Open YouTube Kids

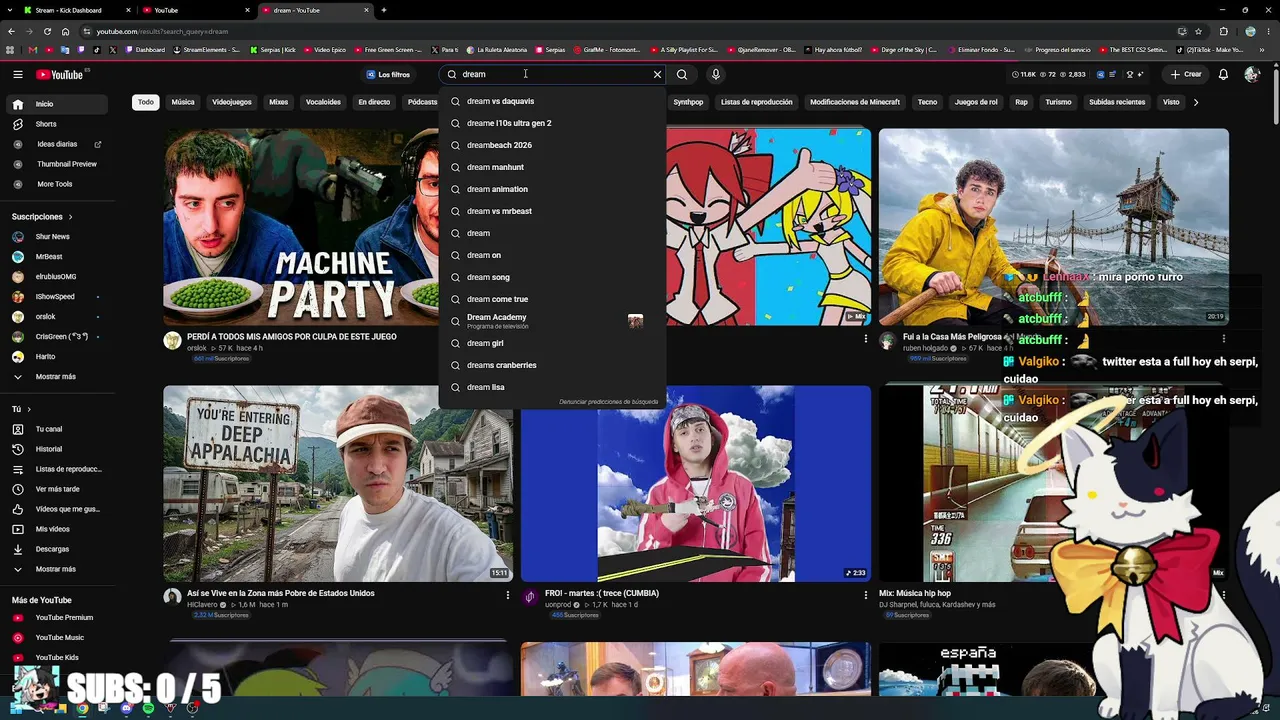click(57, 658)
